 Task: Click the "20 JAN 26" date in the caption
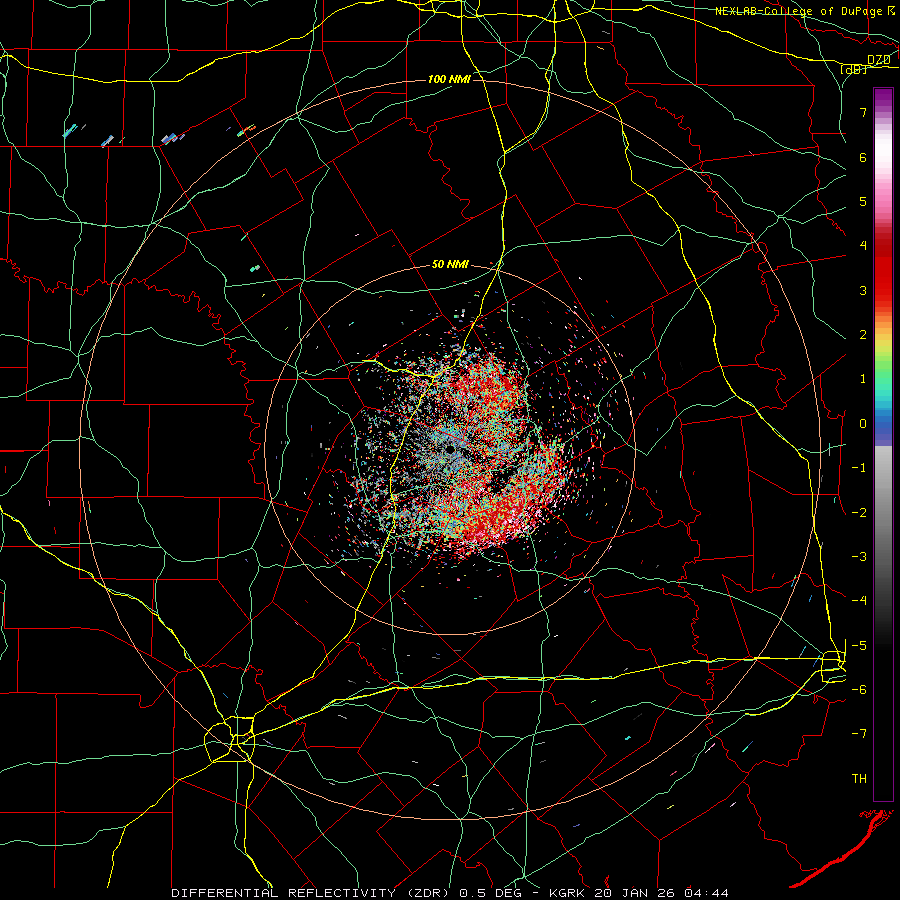634,893
